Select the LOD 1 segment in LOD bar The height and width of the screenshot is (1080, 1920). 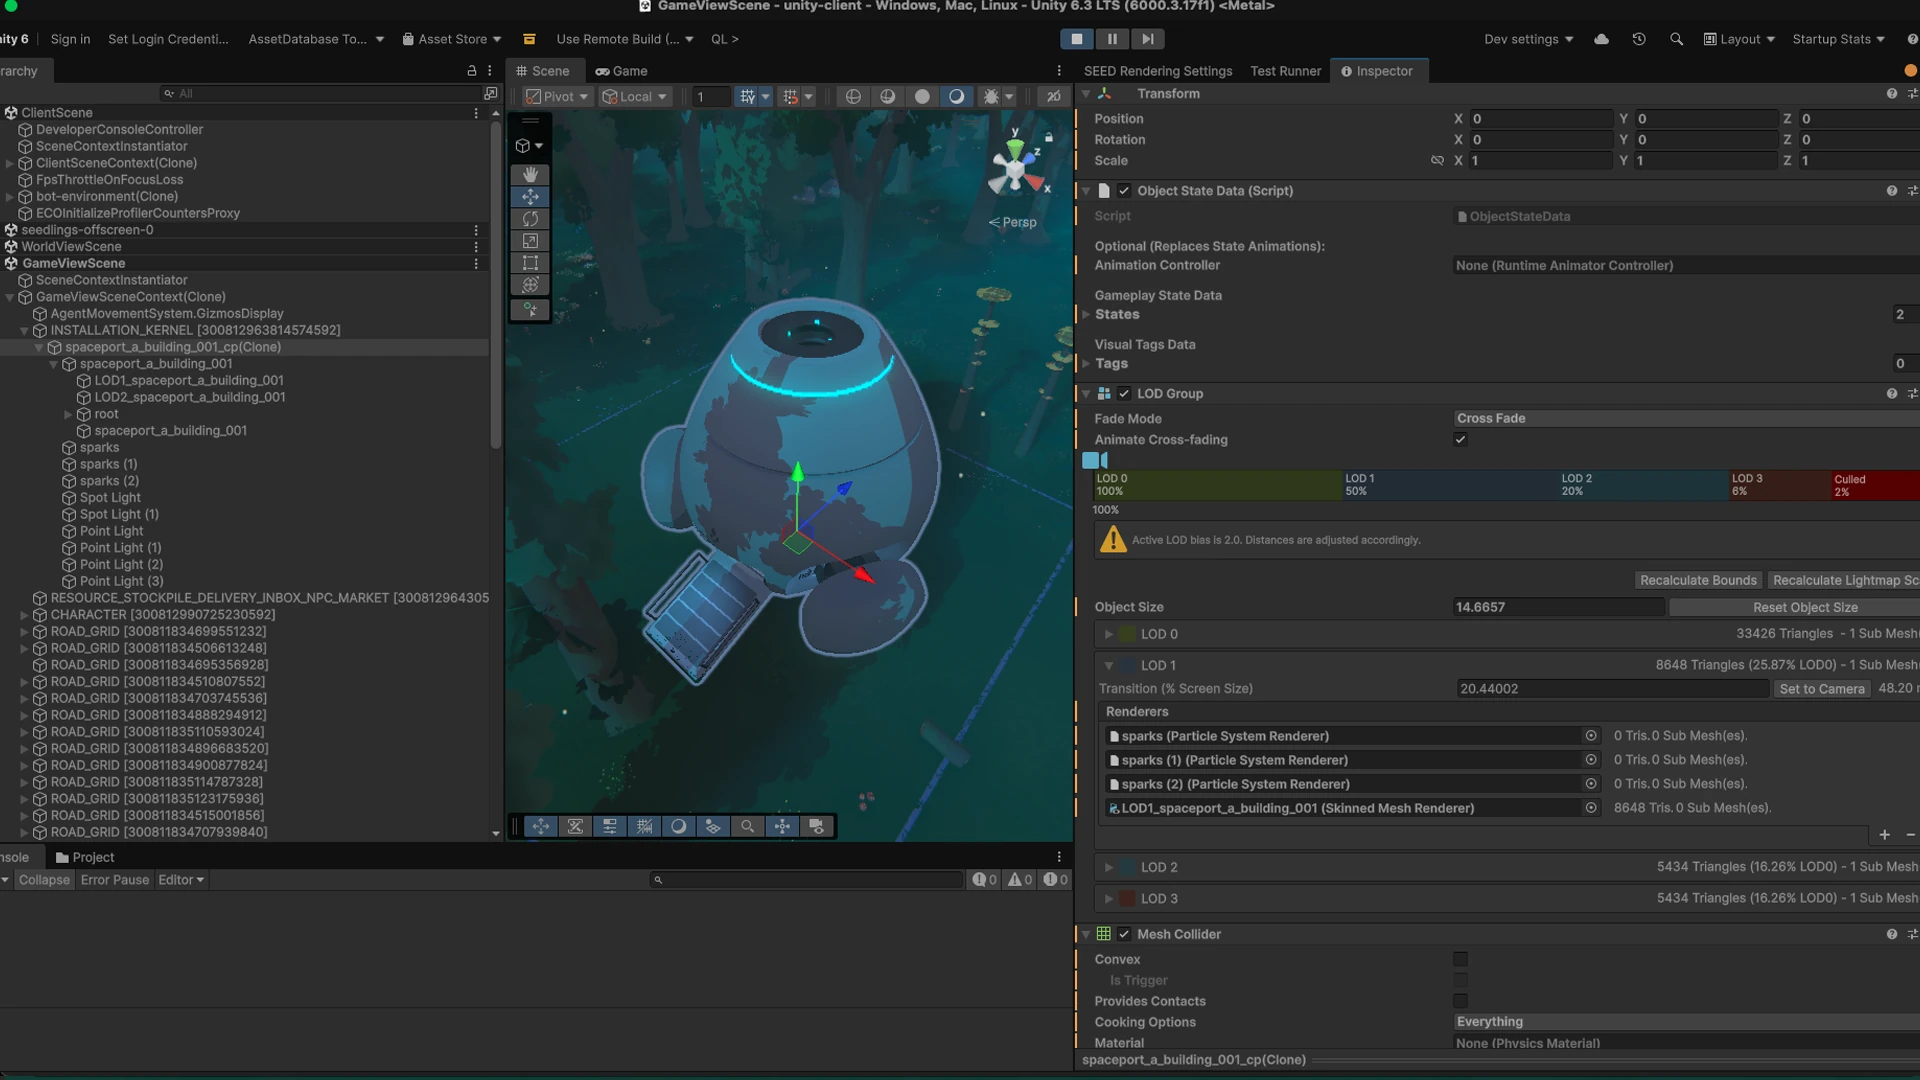pos(1450,485)
